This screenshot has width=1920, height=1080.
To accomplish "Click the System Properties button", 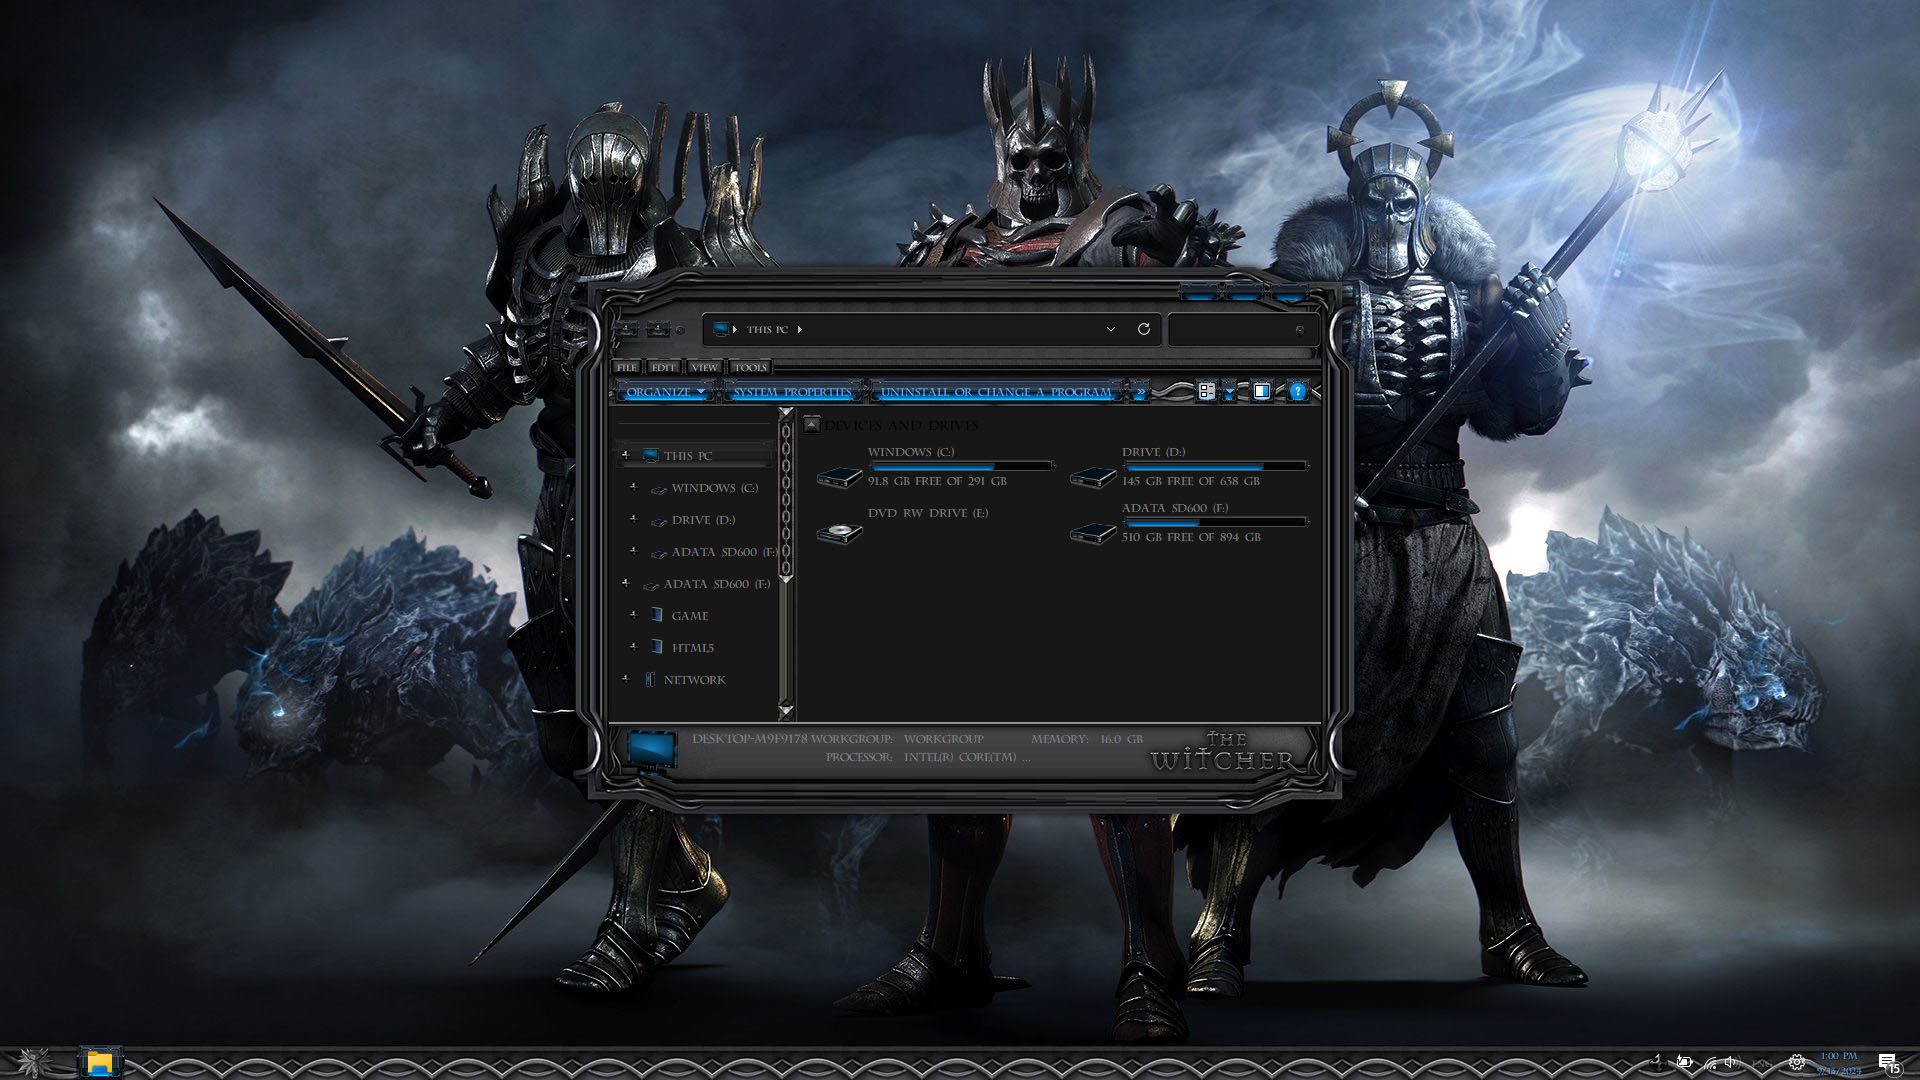I will tap(792, 392).
